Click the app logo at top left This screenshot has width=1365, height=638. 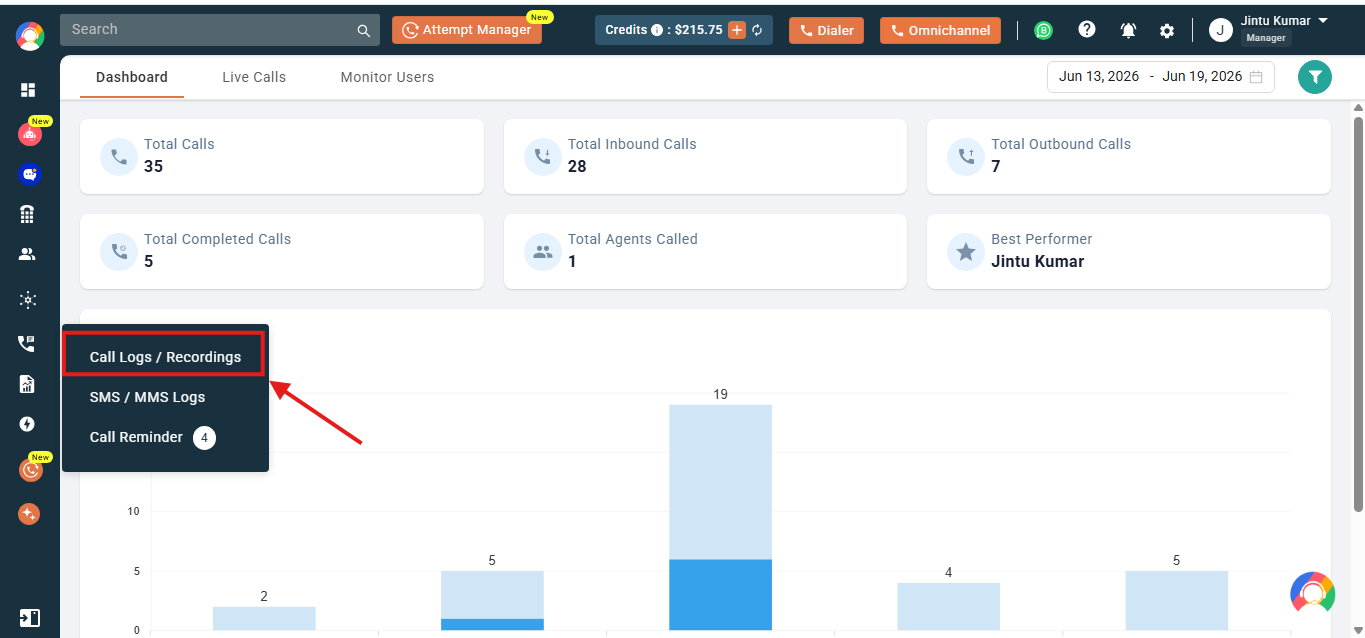pos(30,37)
